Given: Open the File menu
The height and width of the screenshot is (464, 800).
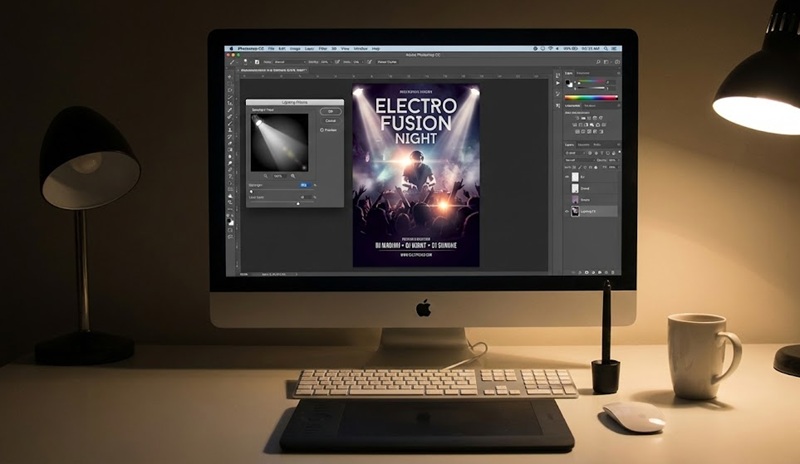Looking at the screenshot, I should click(271, 48).
